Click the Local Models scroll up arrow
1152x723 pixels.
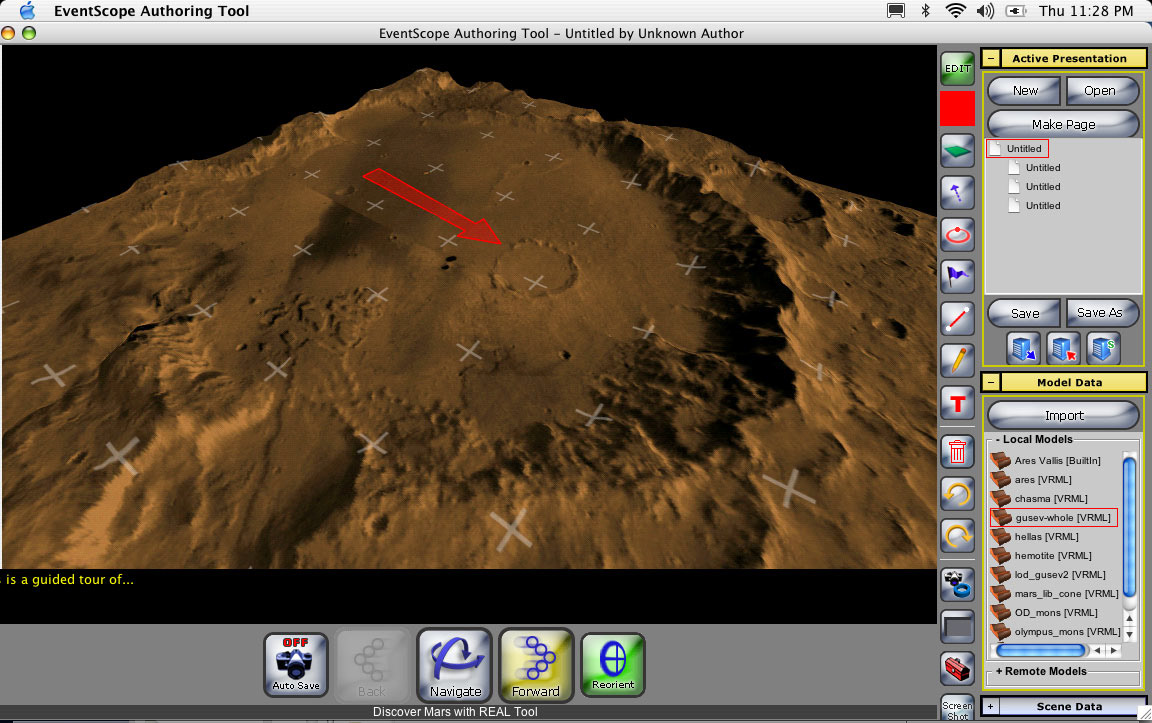point(1130,619)
